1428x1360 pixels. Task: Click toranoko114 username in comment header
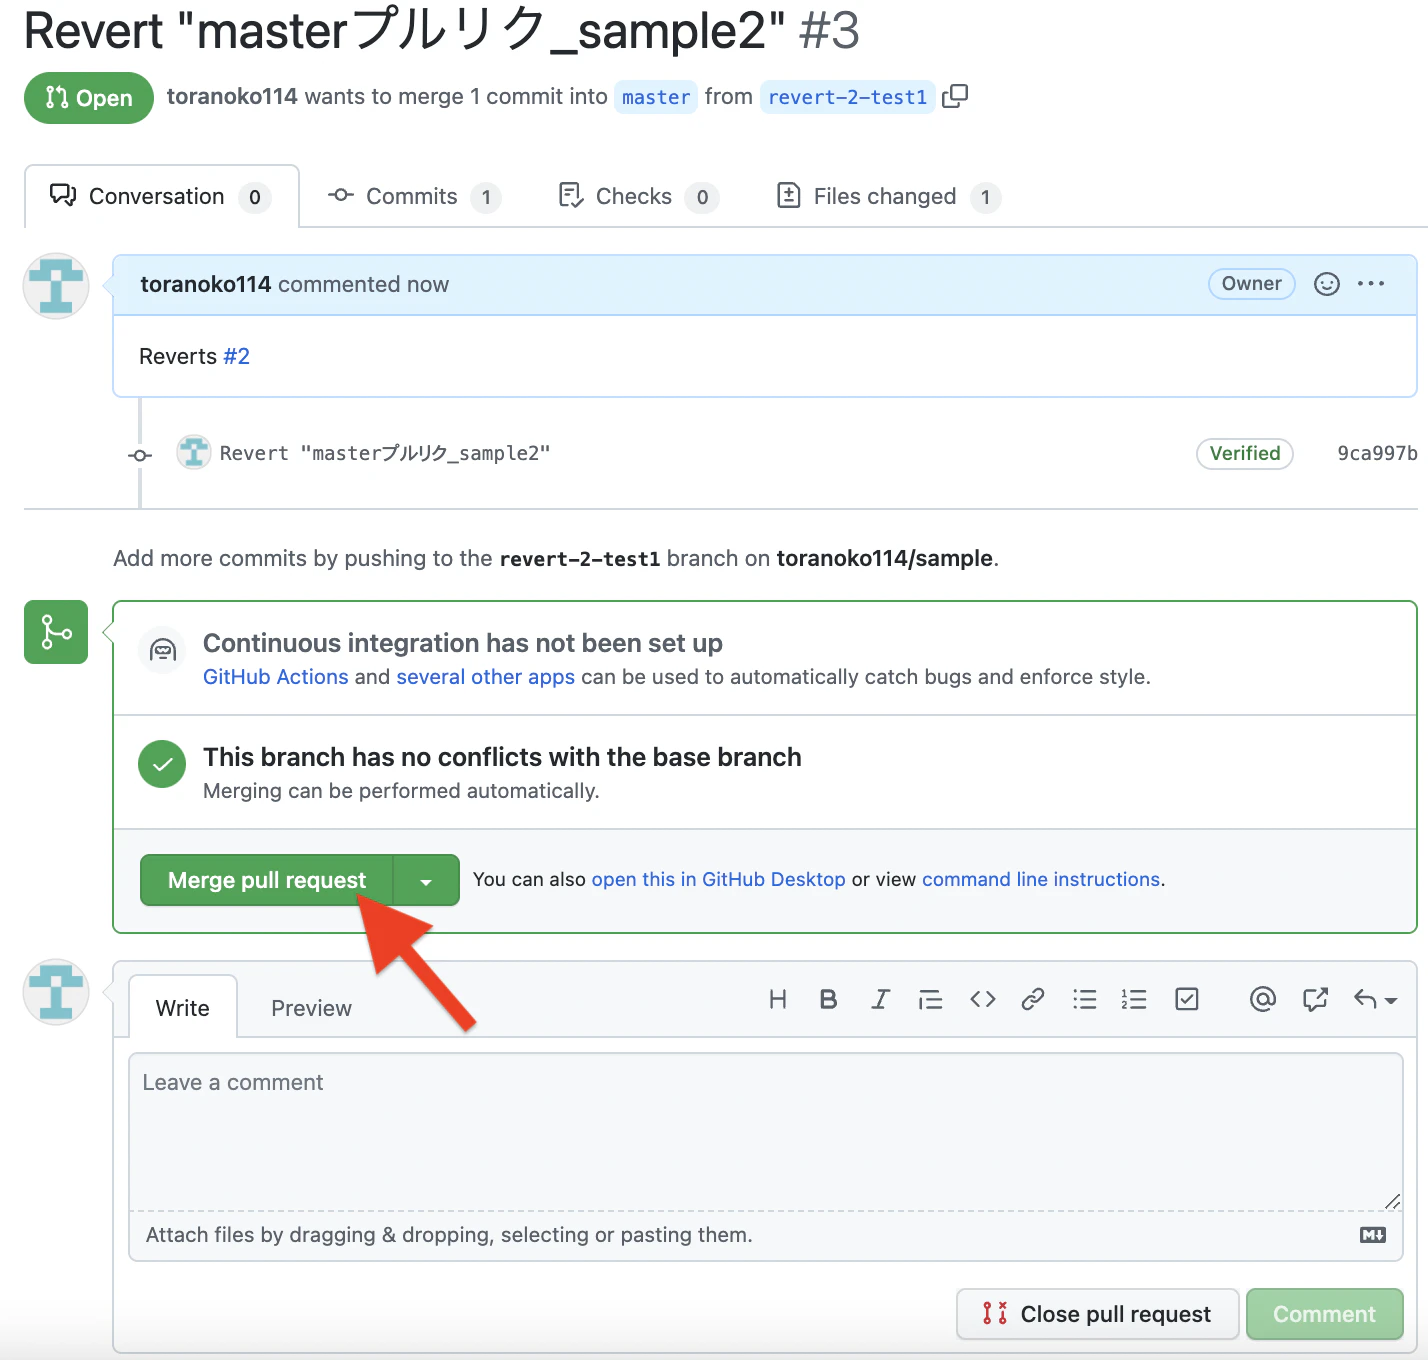pos(206,284)
